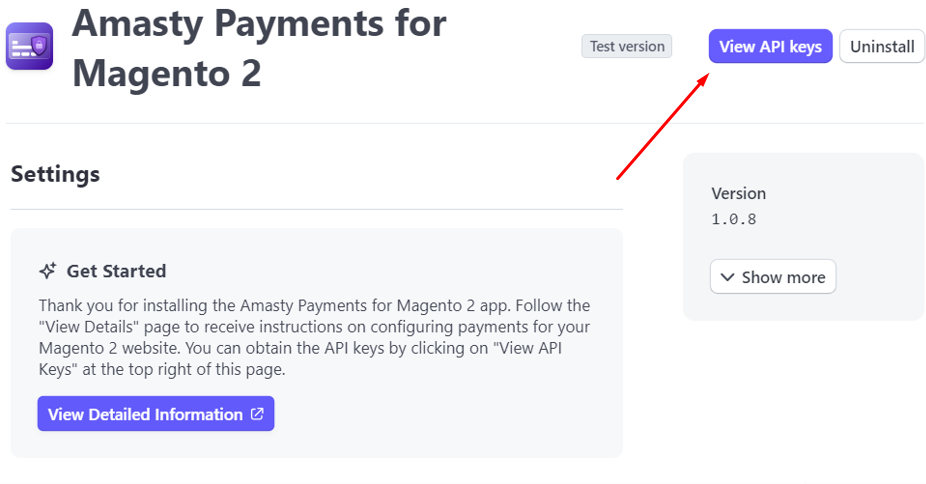
Task: Click the Amasty Payments purple app icon
Action: point(30,46)
